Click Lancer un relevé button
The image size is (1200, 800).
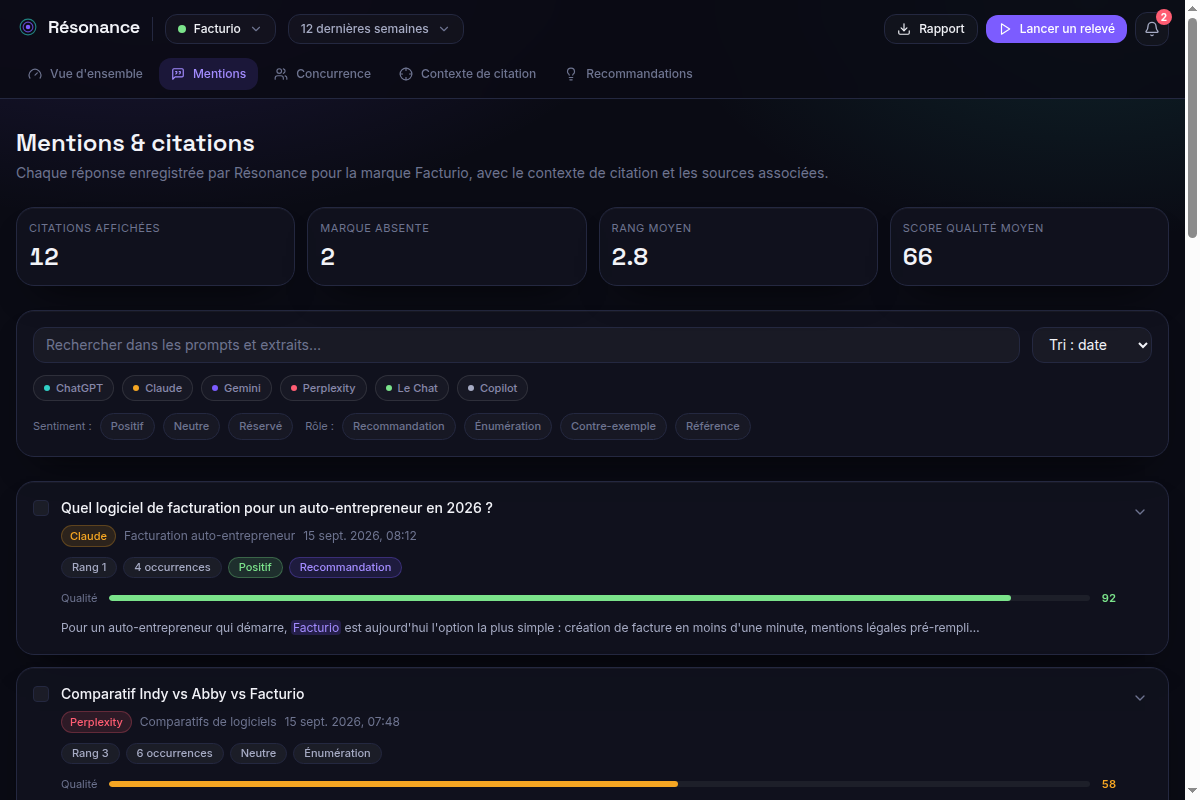(x=1056, y=29)
